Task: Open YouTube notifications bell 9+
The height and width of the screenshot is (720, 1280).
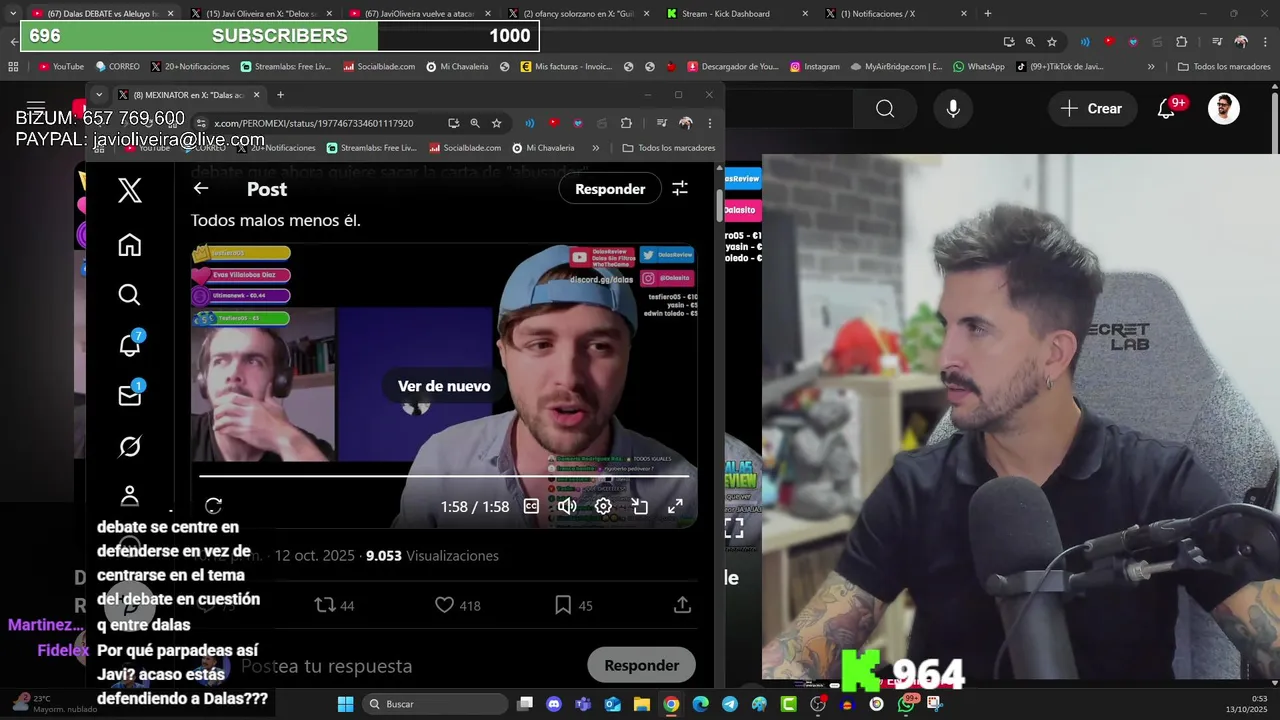Action: pyautogui.click(x=1168, y=108)
